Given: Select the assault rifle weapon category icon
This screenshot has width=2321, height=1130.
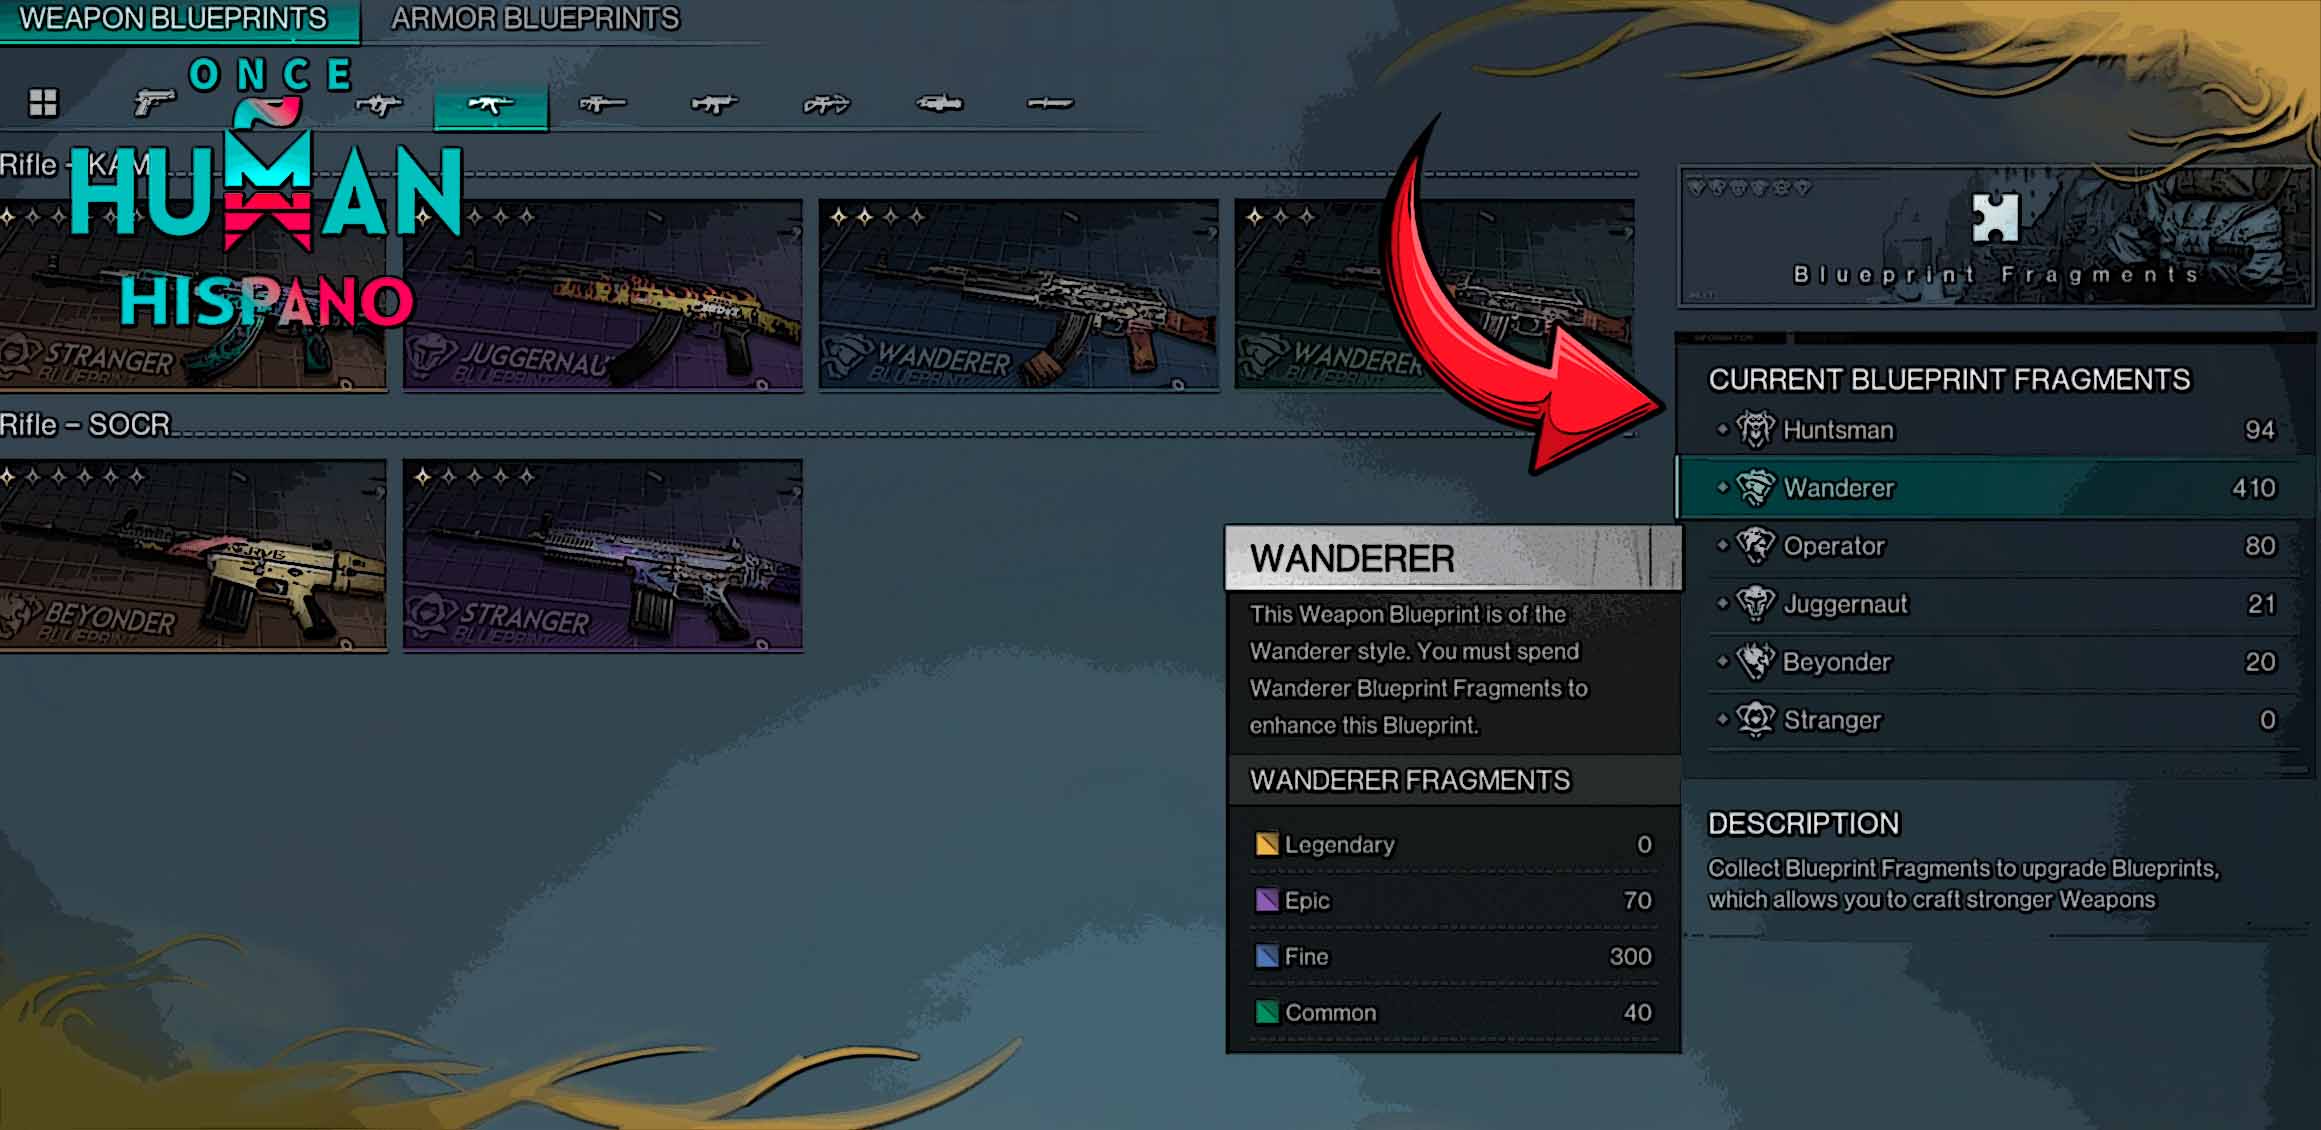Looking at the screenshot, I should [x=490, y=104].
